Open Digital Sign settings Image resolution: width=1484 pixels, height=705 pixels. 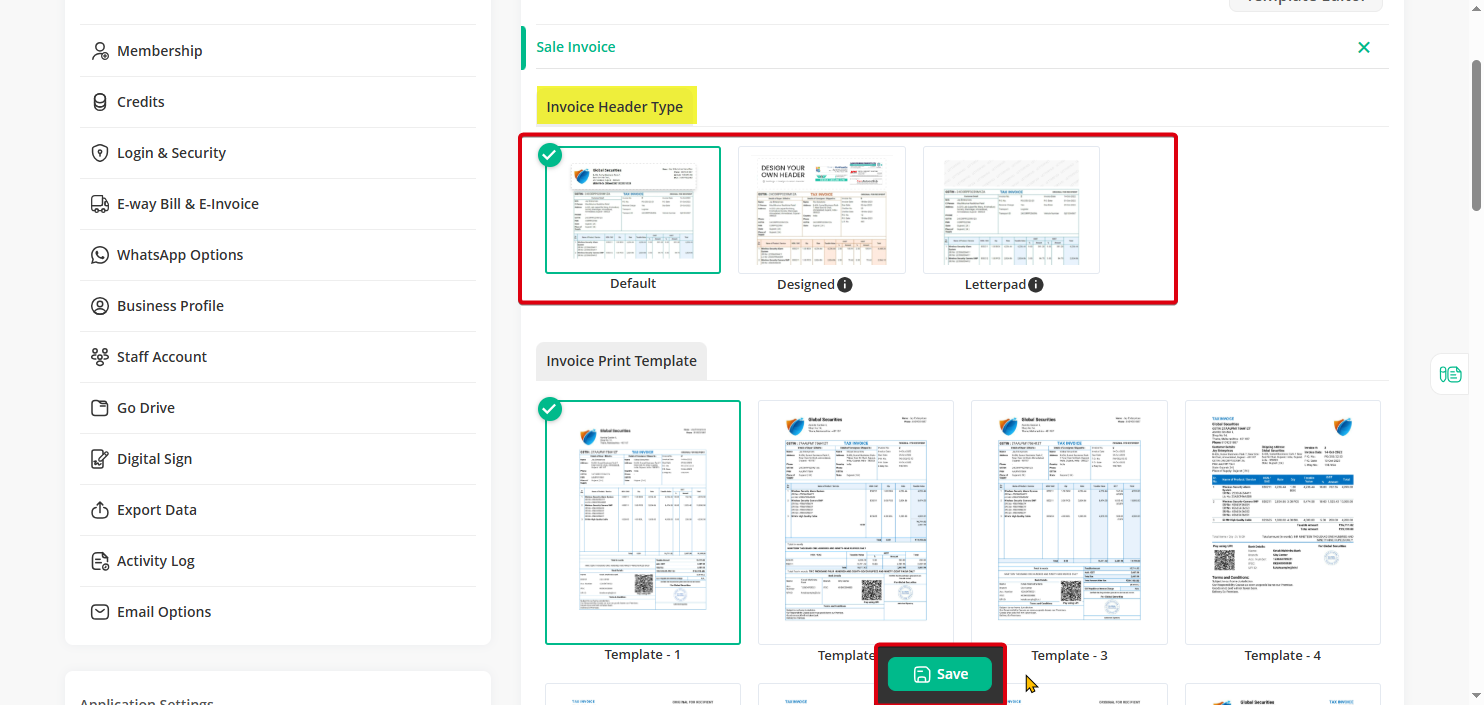tap(278, 459)
